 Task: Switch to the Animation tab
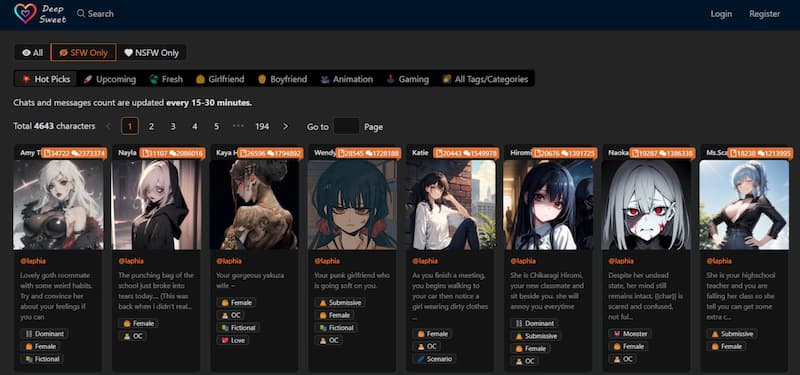[x=346, y=79]
